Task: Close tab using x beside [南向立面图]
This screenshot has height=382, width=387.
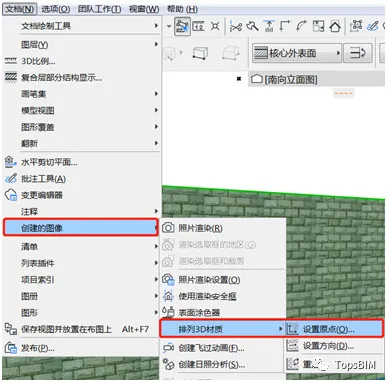Action: coord(239,79)
